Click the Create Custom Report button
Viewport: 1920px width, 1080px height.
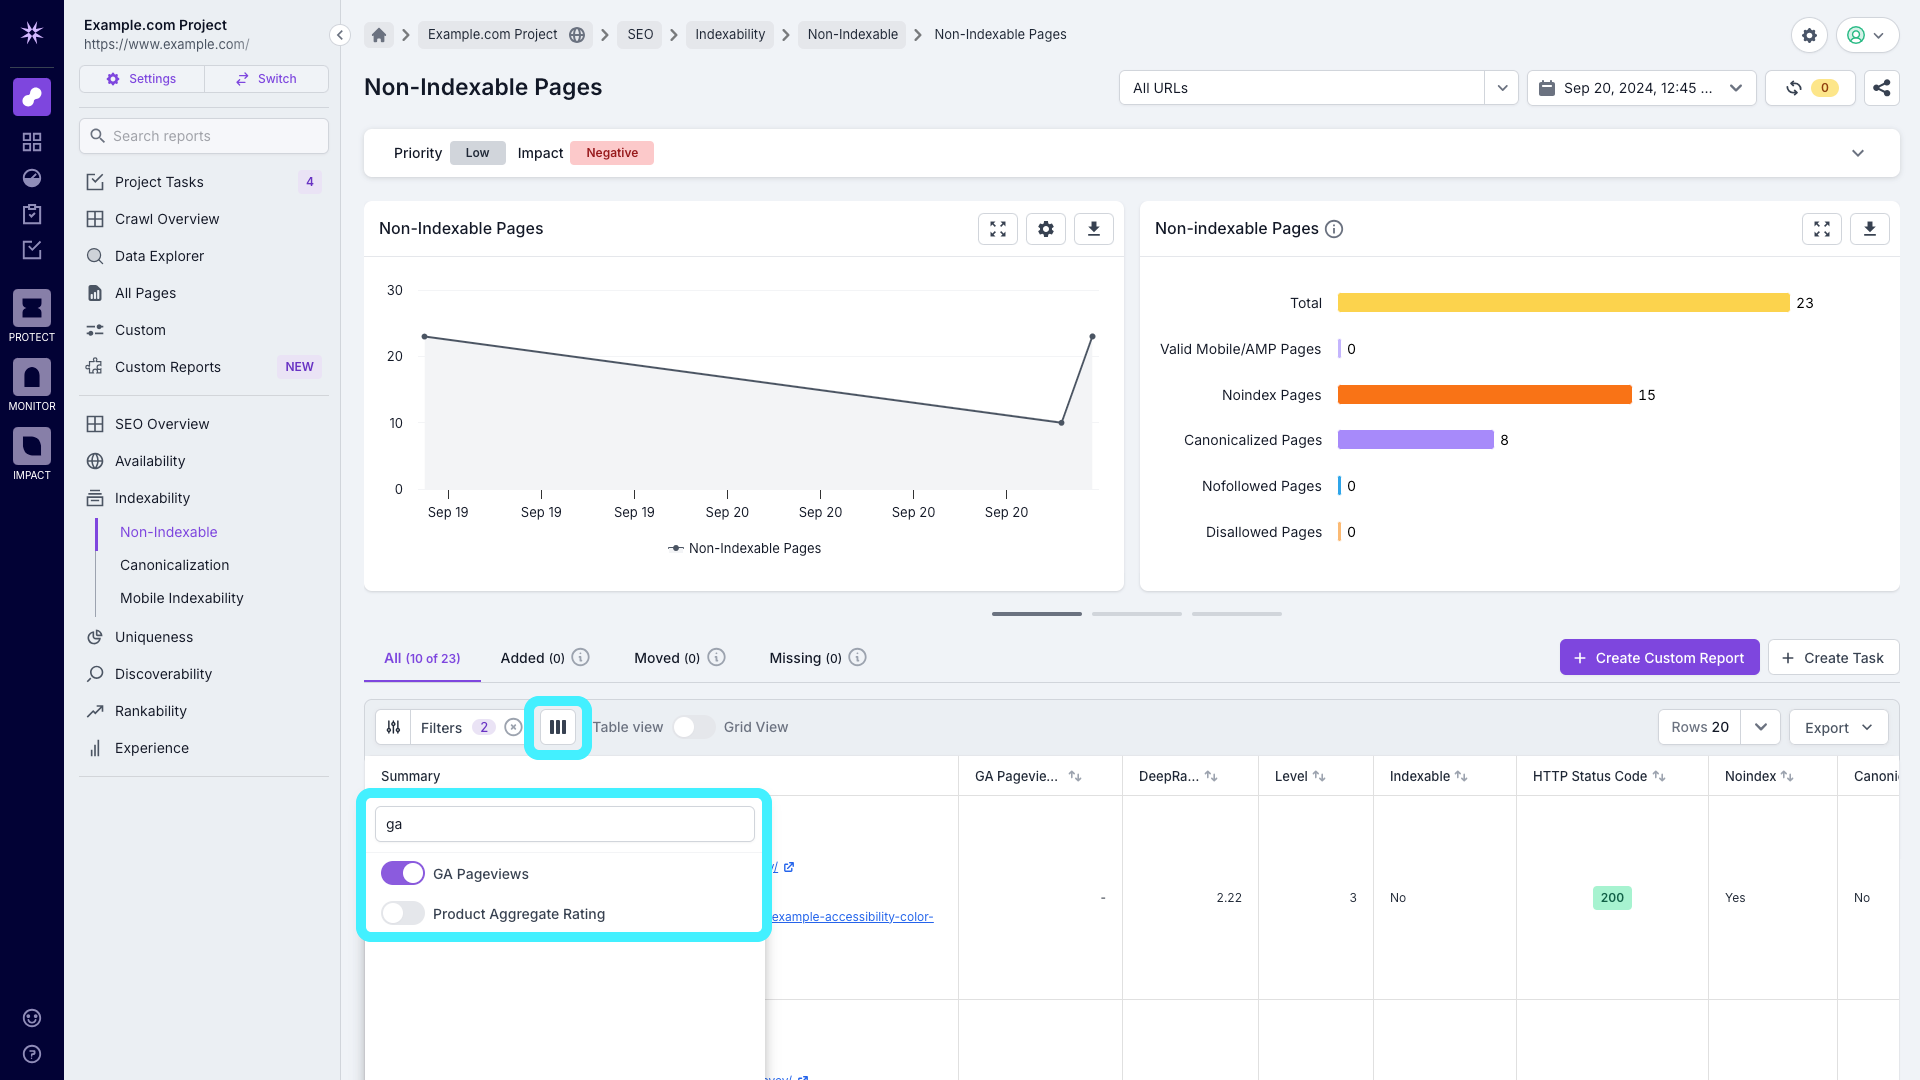1659,657
